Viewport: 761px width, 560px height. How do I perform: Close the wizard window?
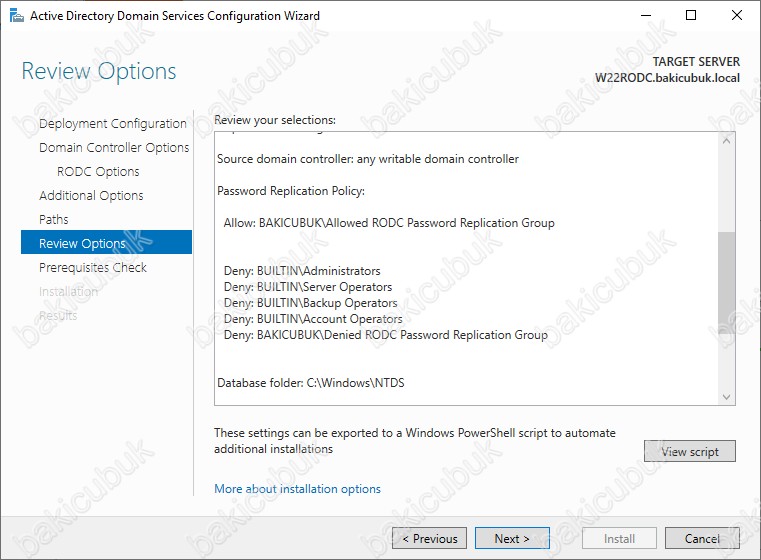[x=737, y=16]
